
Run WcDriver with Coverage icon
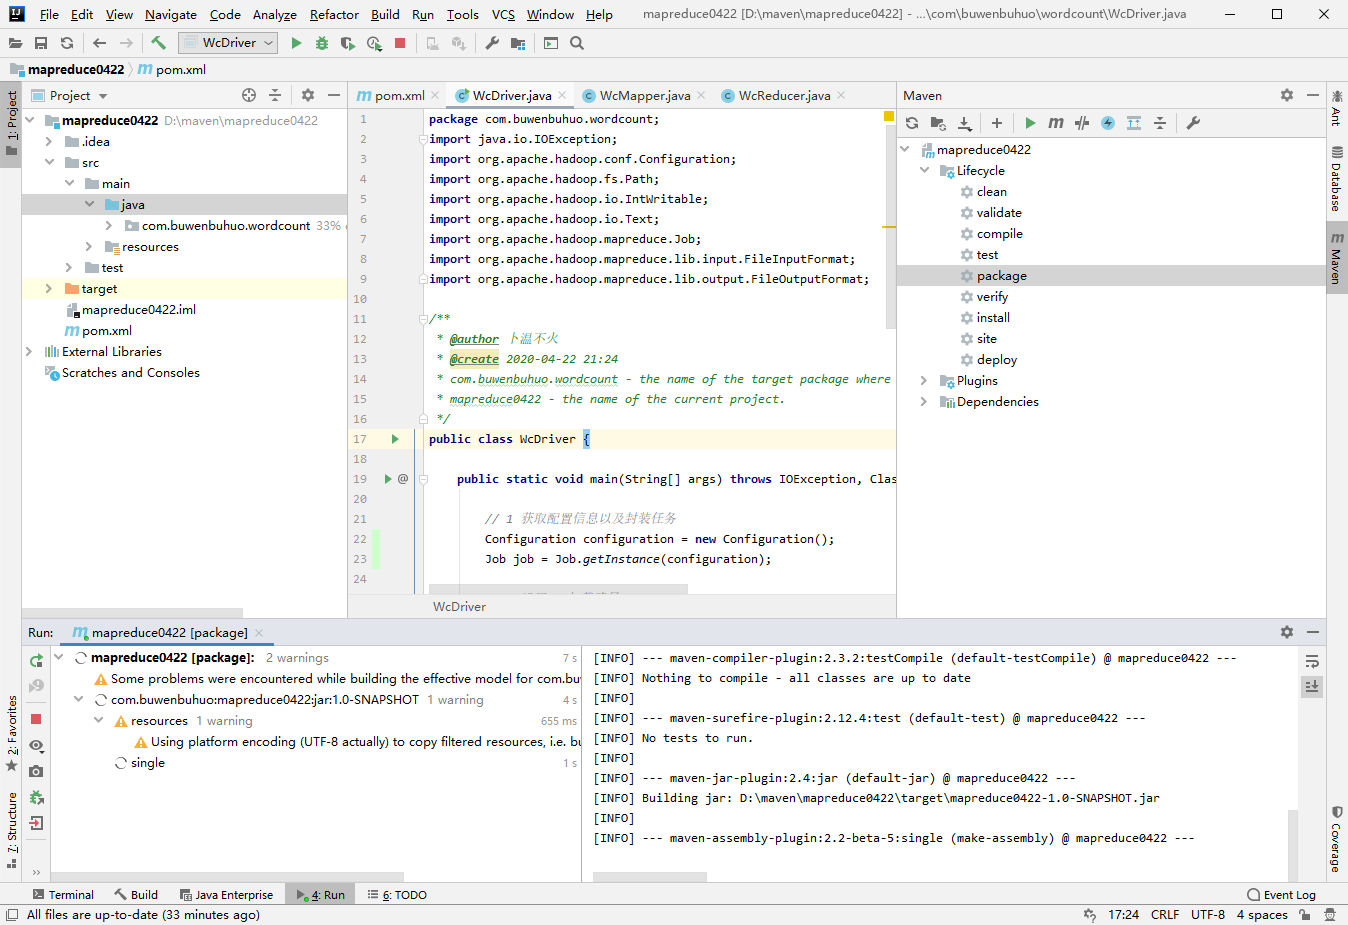click(348, 43)
